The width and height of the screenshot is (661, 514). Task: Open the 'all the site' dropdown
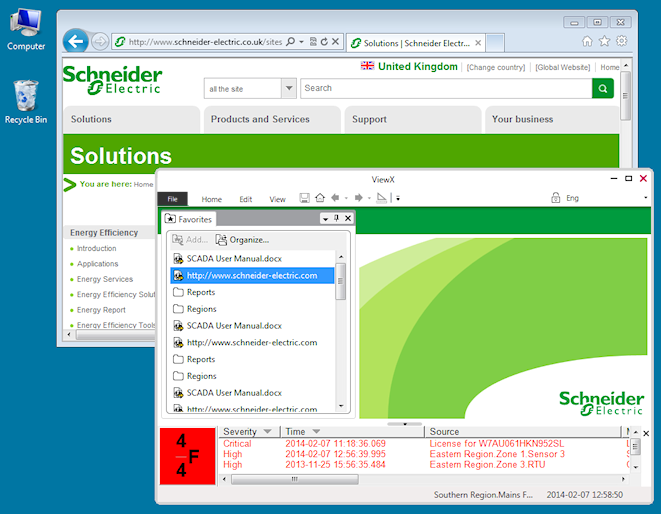click(288, 88)
